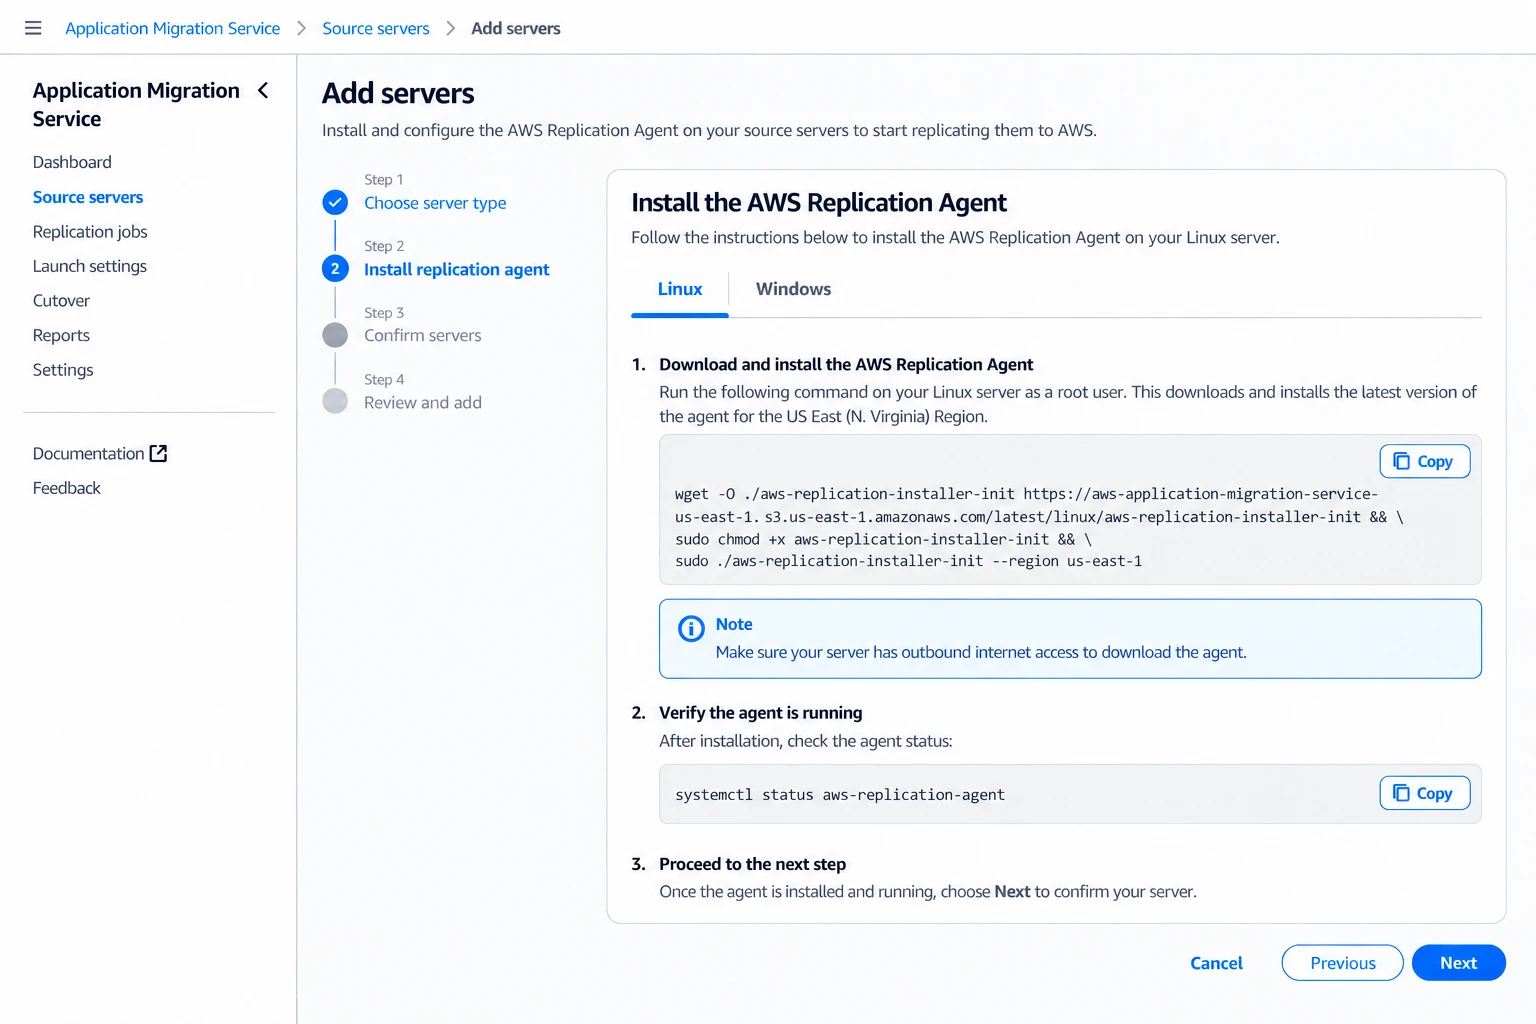Open the Feedback link

[x=66, y=488]
